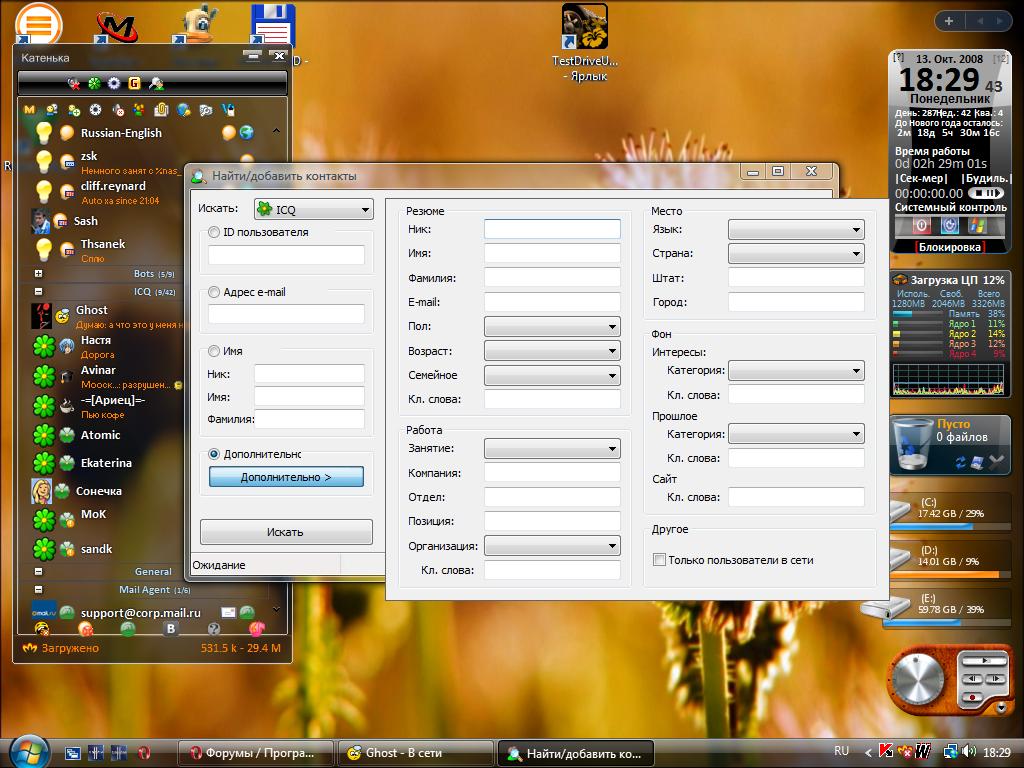The image size is (1024, 768).
Task: Select the 'ID пользователя' radio button
Action: [214, 232]
